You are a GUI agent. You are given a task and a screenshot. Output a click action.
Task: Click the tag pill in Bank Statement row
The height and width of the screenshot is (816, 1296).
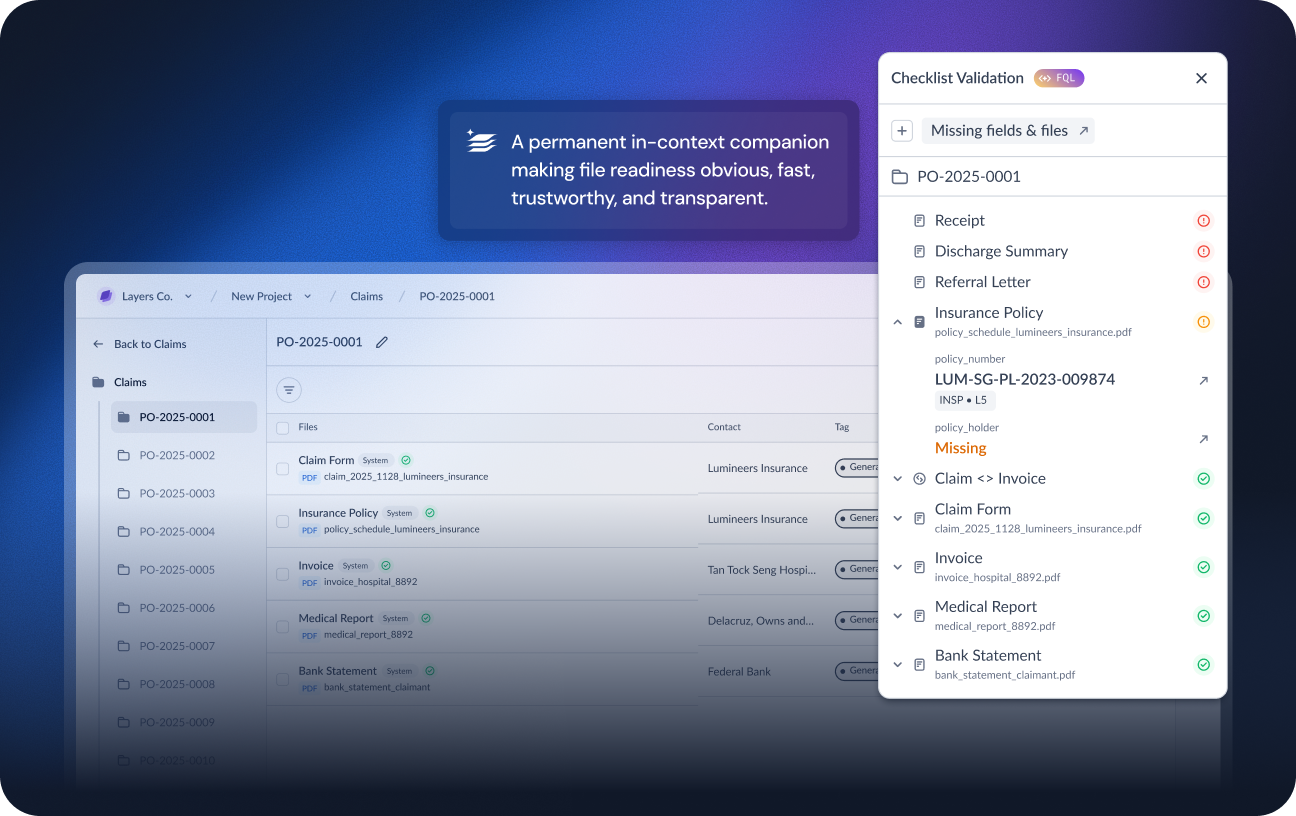tap(857, 671)
